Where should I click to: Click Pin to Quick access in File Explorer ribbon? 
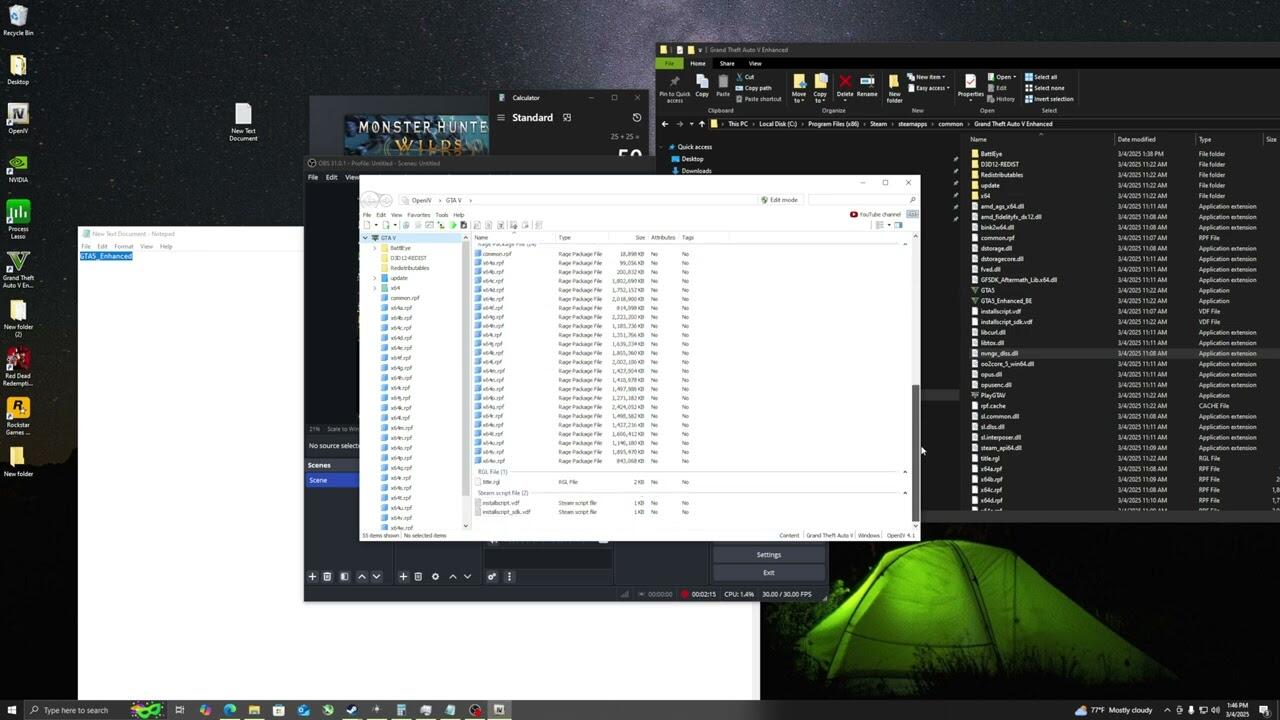(674, 89)
